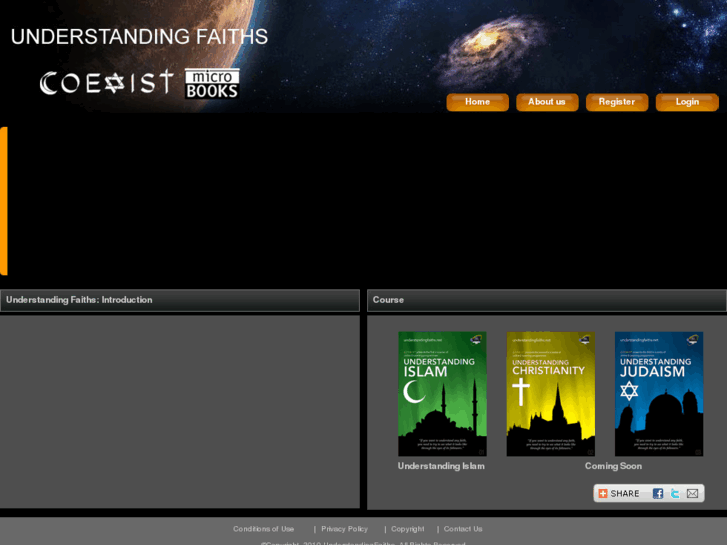This screenshot has height=545, width=727.
Task: Open the Understanding Judaism book cover
Action: click(x=659, y=394)
